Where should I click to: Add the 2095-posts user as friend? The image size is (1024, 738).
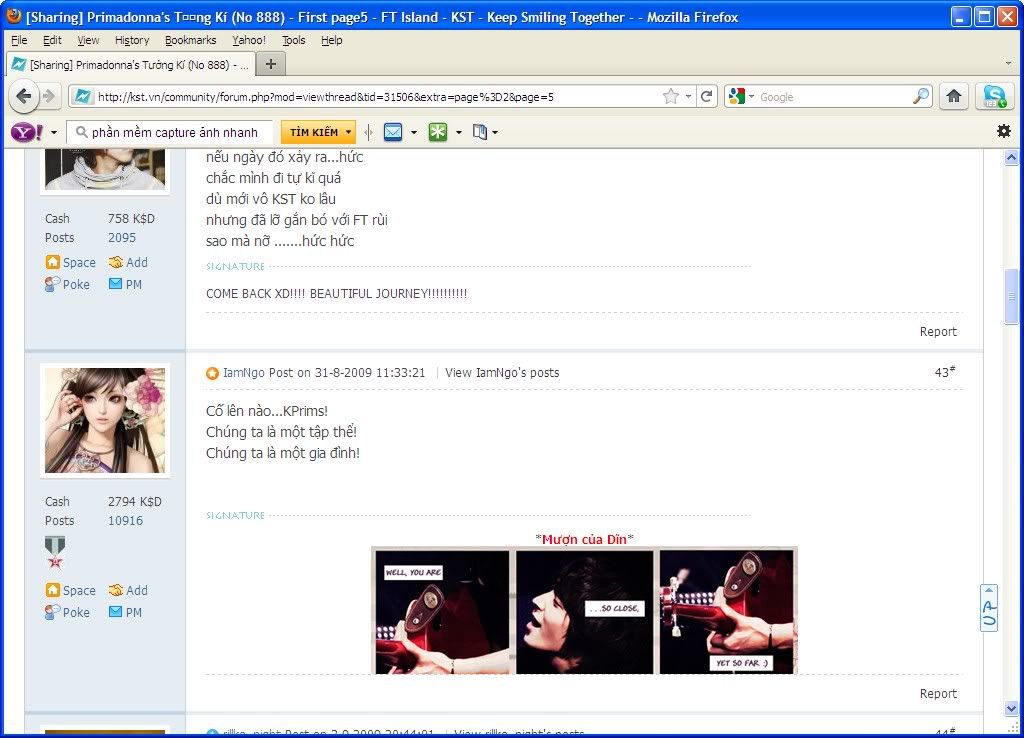point(129,263)
